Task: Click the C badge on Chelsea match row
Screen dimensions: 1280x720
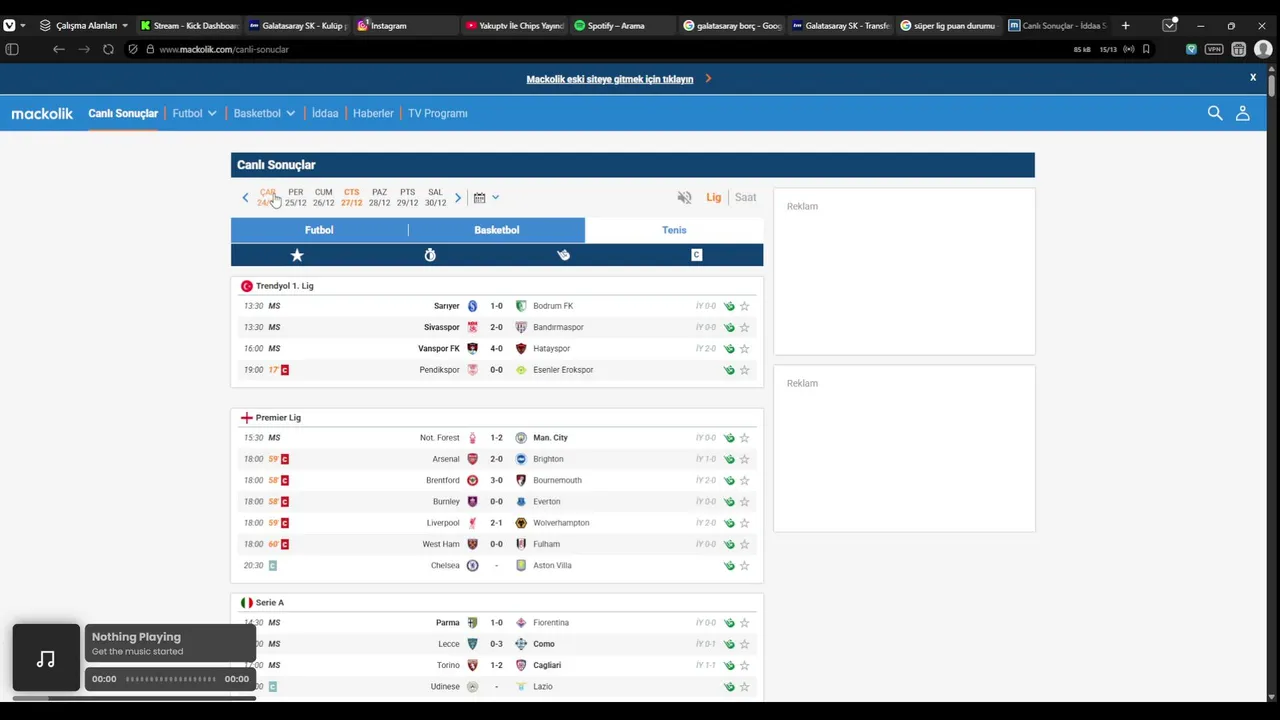Action: click(x=272, y=566)
